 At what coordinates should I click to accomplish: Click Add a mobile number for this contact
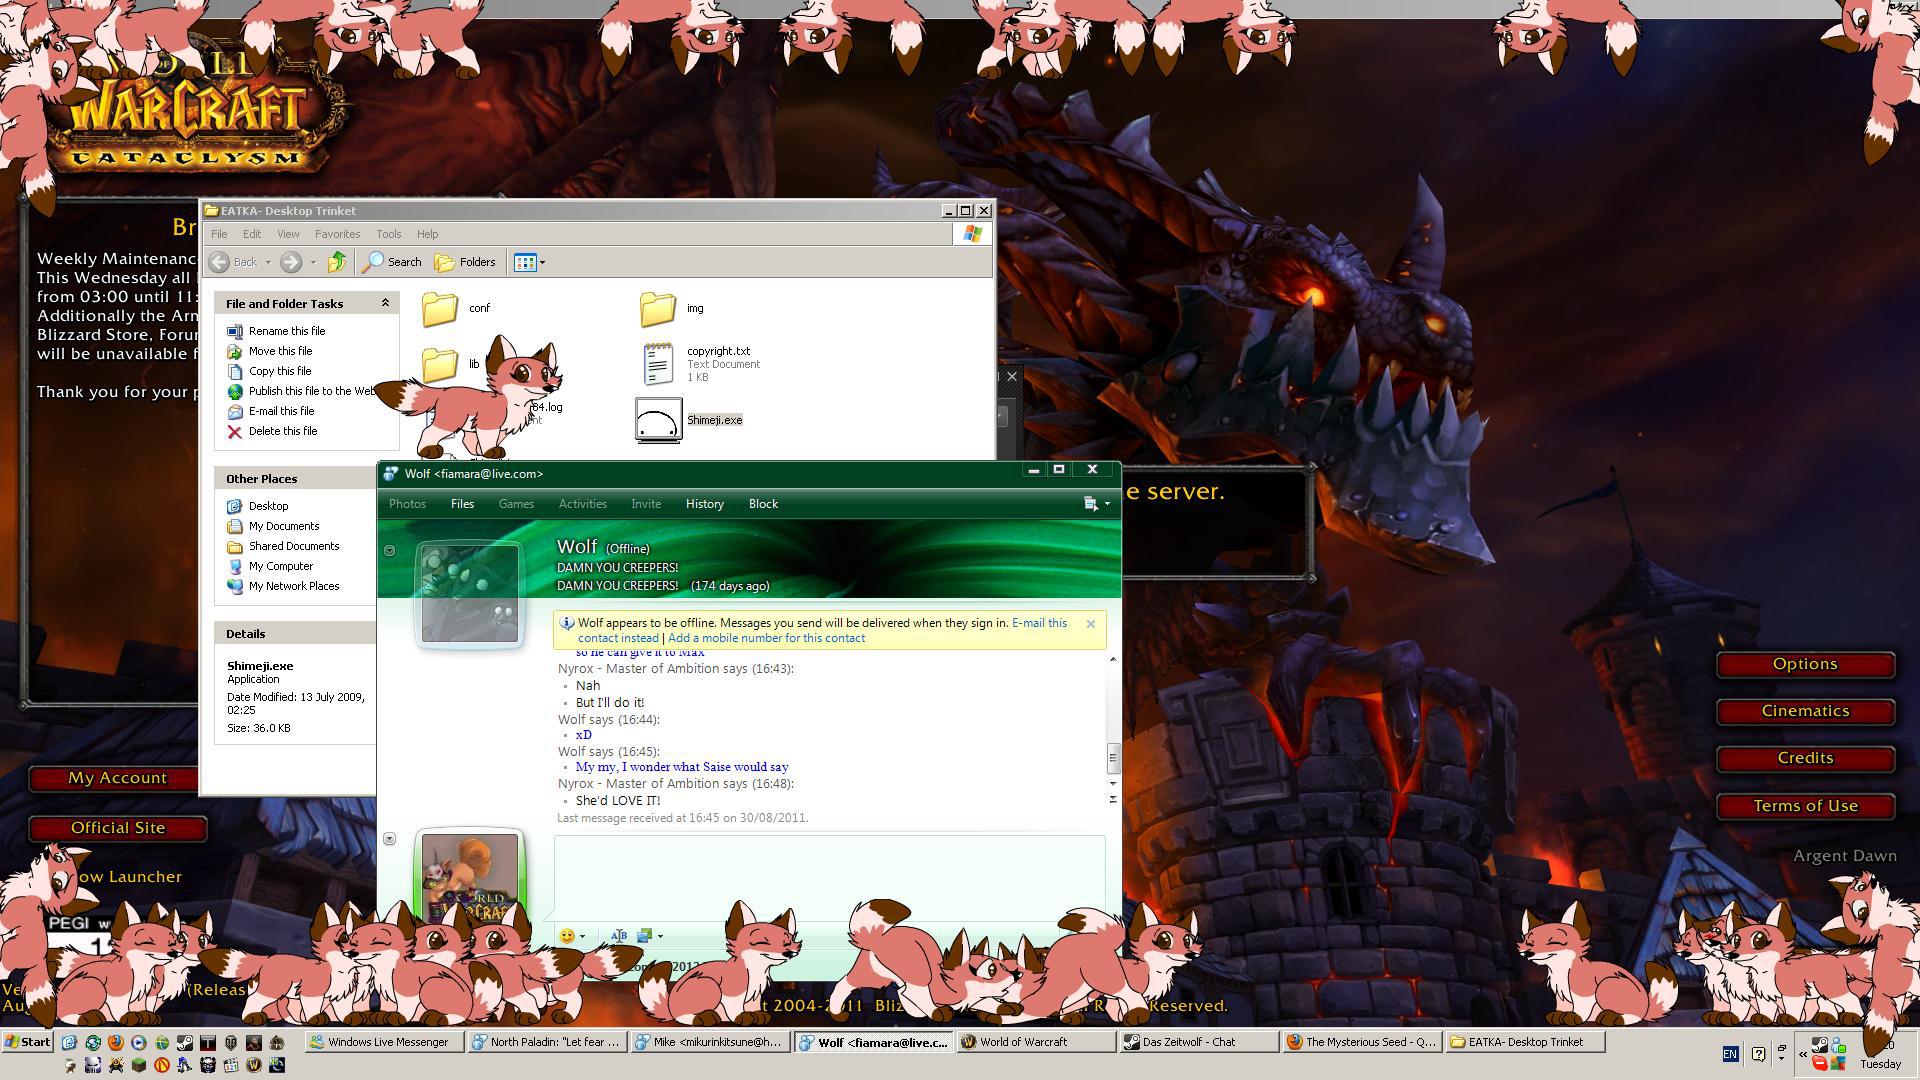pyautogui.click(x=766, y=638)
